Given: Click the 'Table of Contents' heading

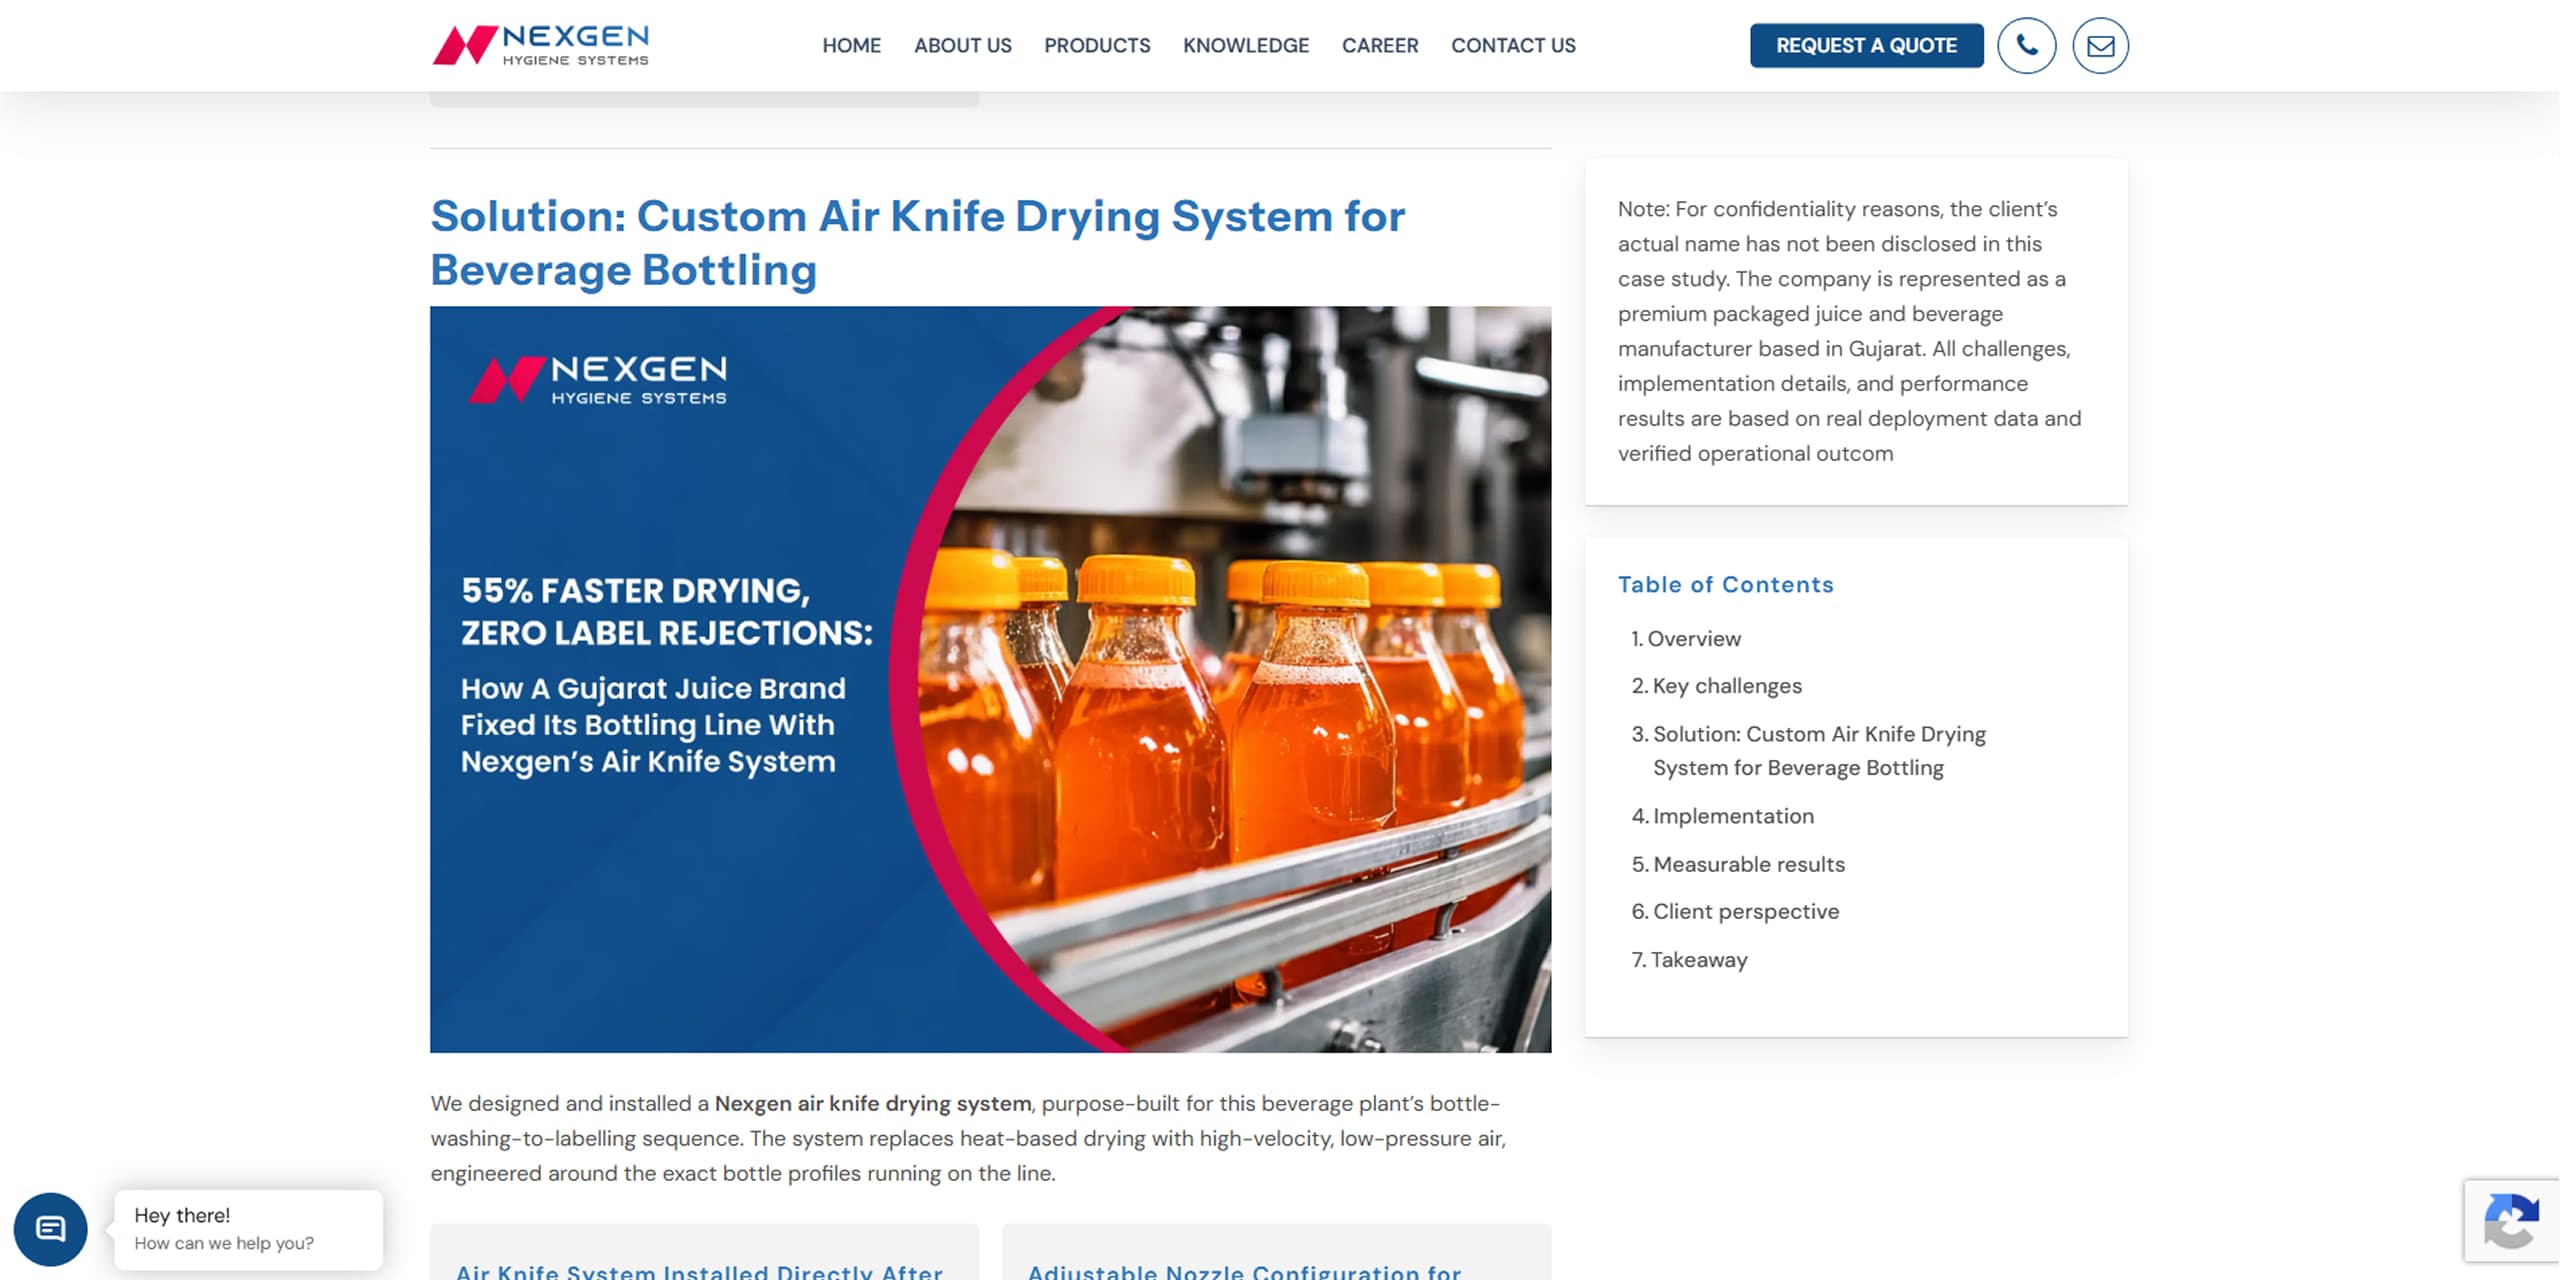Looking at the screenshot, I should (x=1725, y=585).
